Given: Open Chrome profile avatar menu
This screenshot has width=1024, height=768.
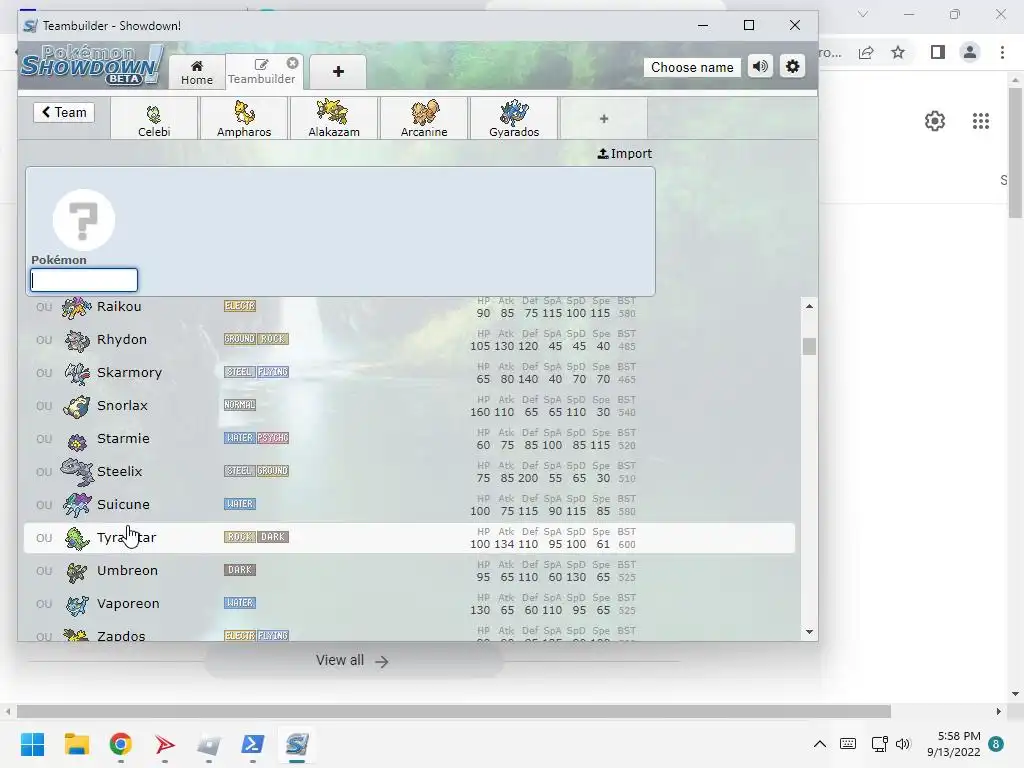Looking at the screenshot, I should click(x=970, y=52).
